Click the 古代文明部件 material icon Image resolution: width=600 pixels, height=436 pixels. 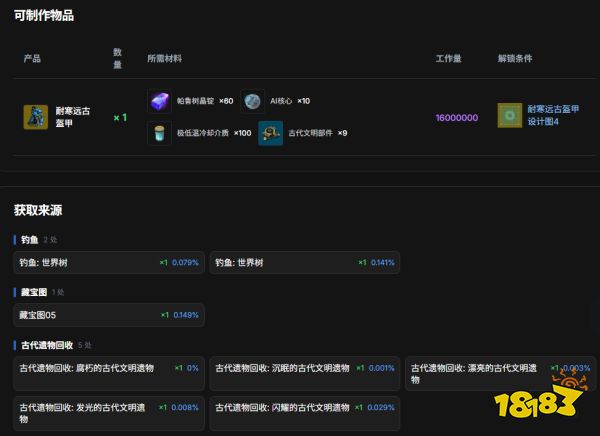271,133
